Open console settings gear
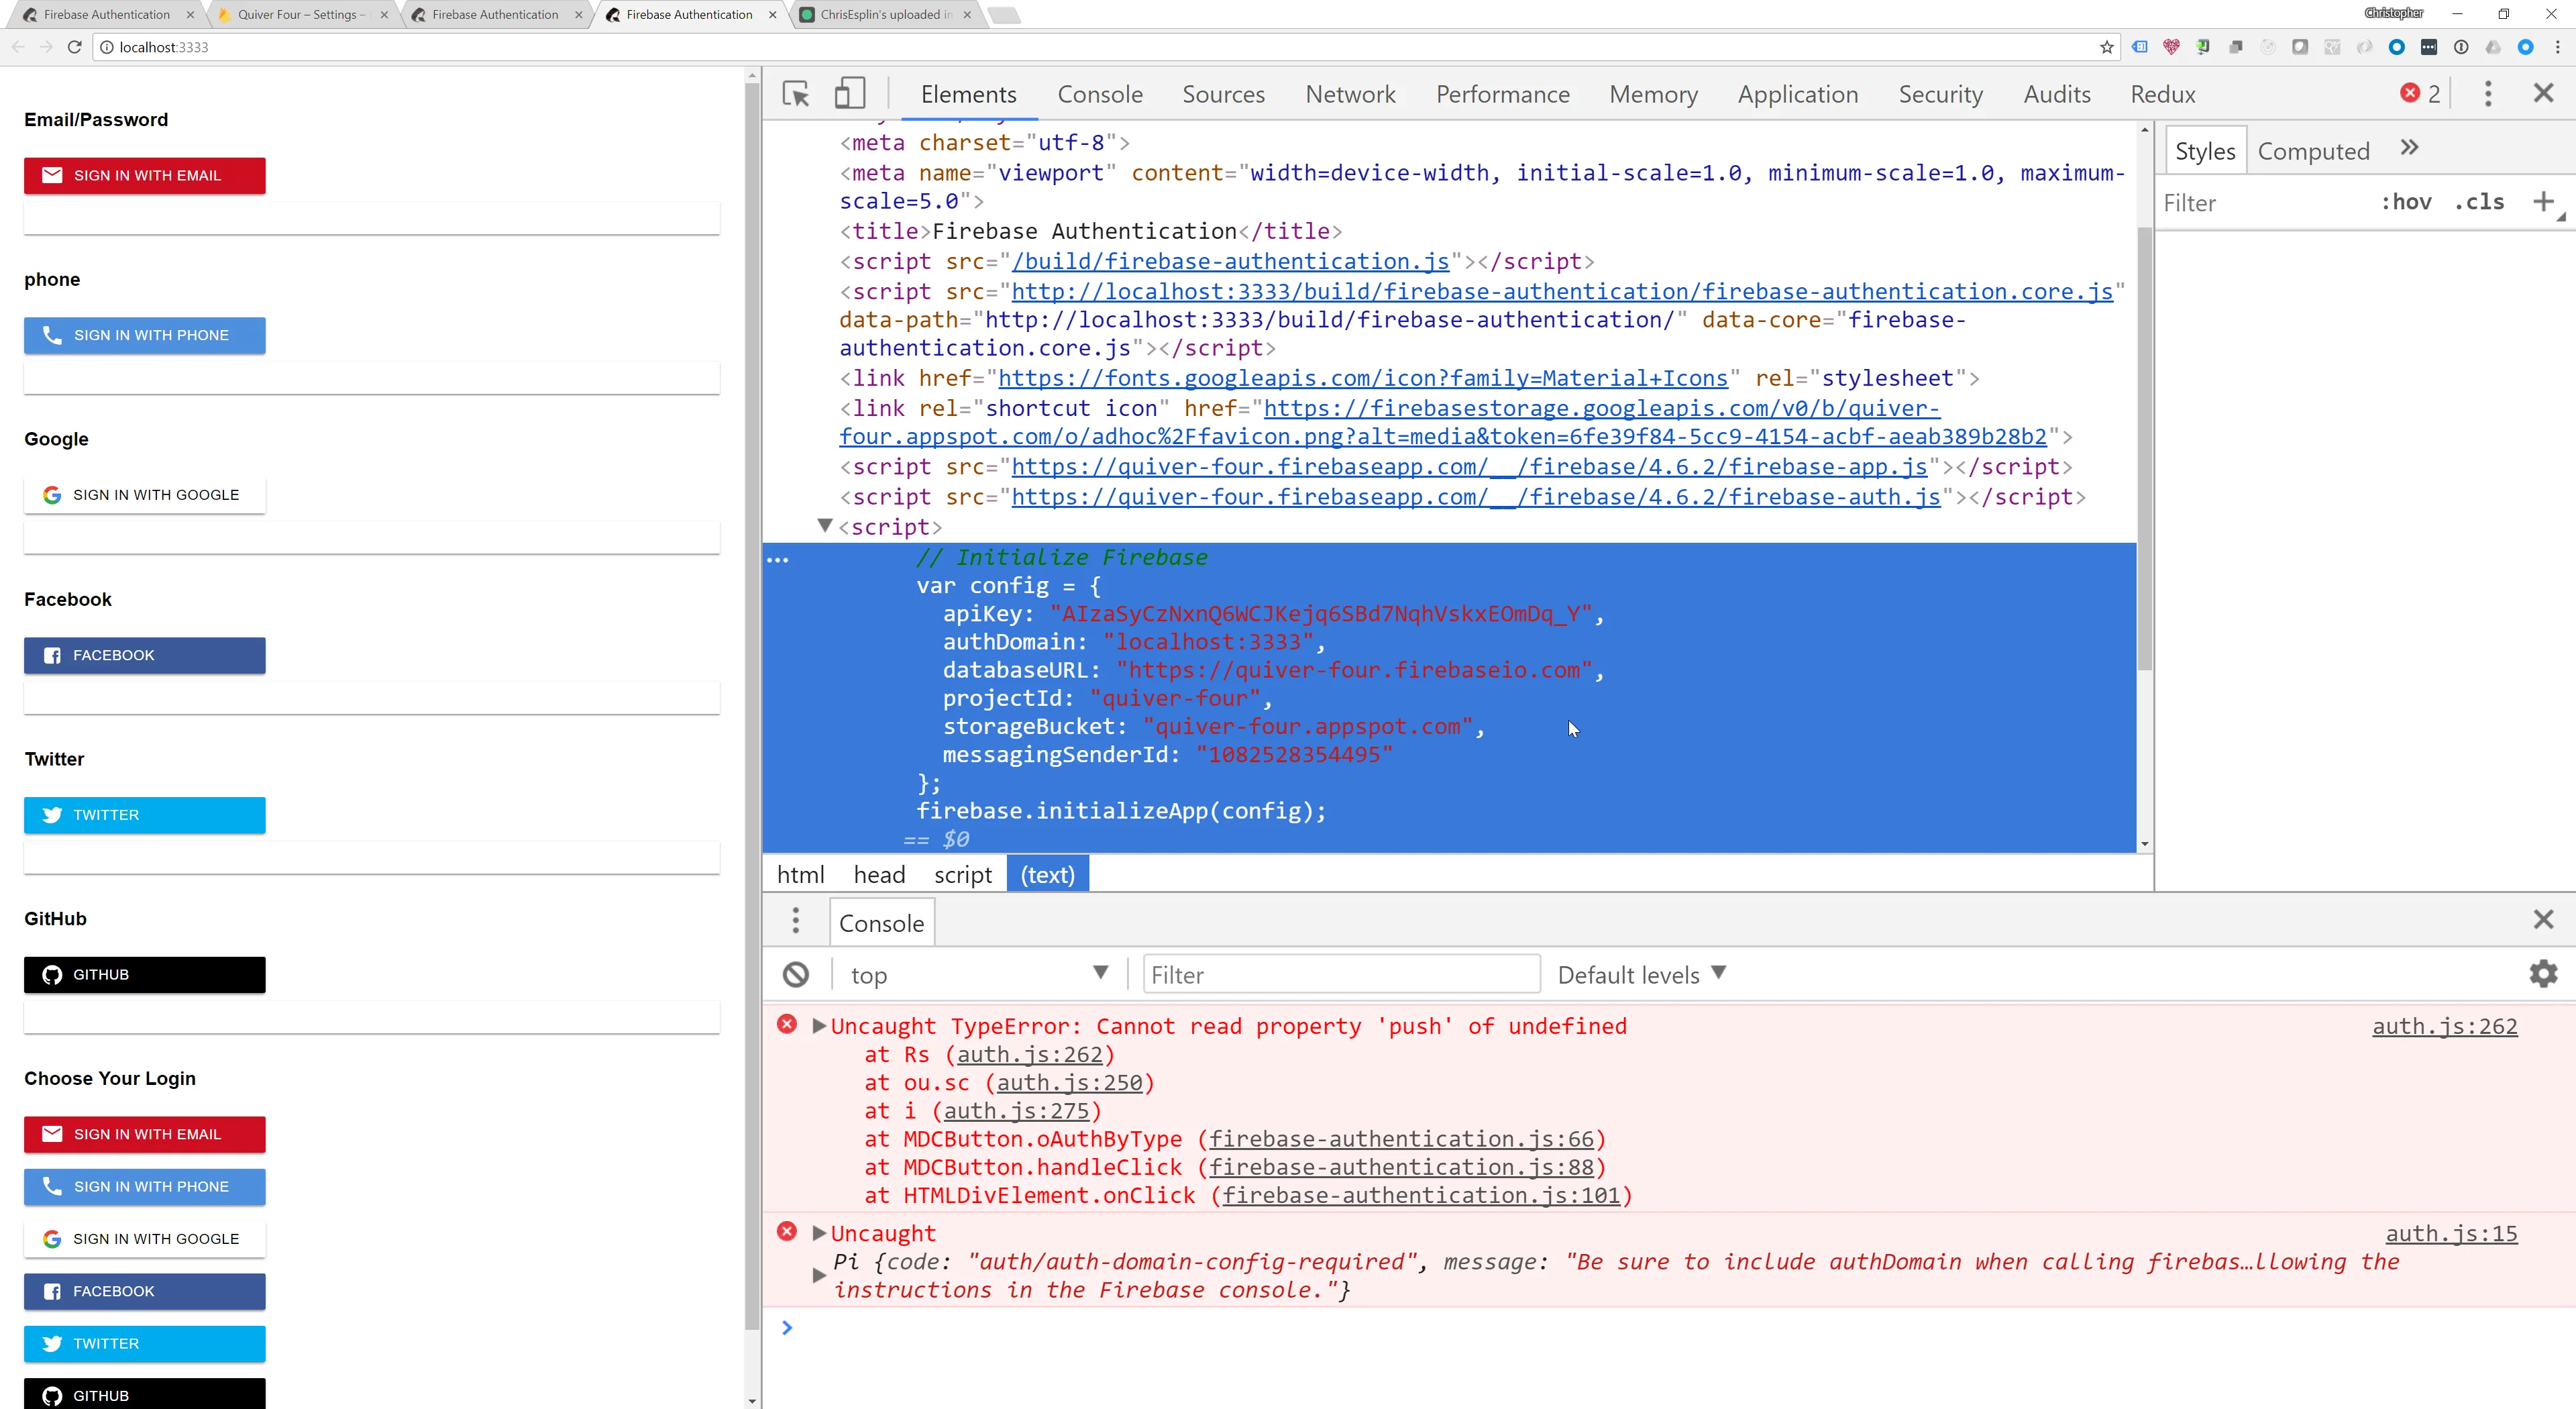 point(2543,974)
